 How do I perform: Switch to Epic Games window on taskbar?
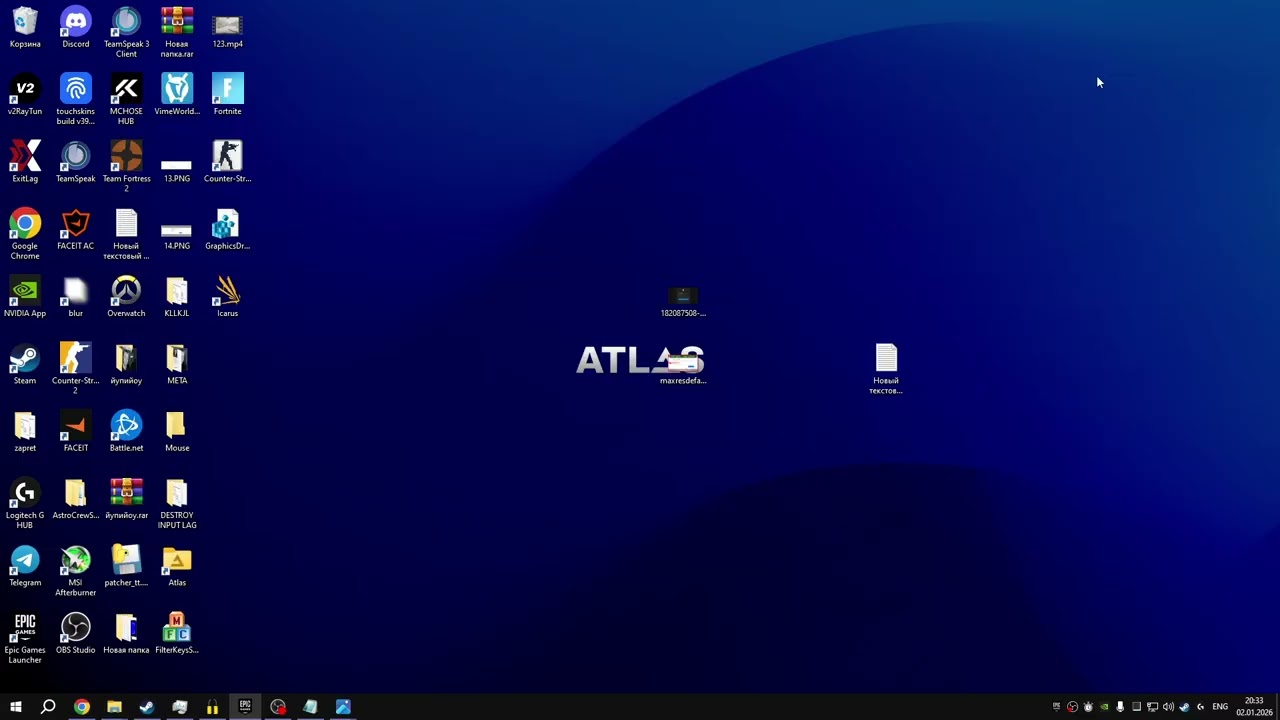point(245,706)
